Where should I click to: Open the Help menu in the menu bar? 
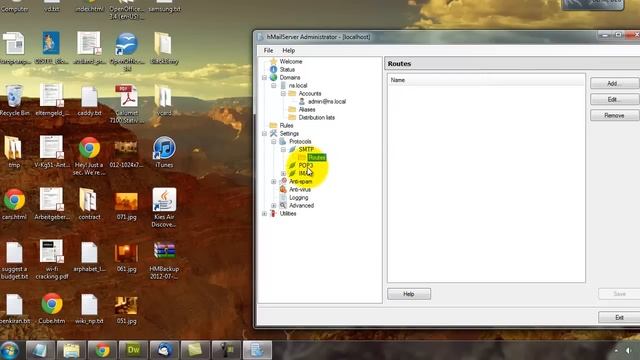tap(288, 51)
